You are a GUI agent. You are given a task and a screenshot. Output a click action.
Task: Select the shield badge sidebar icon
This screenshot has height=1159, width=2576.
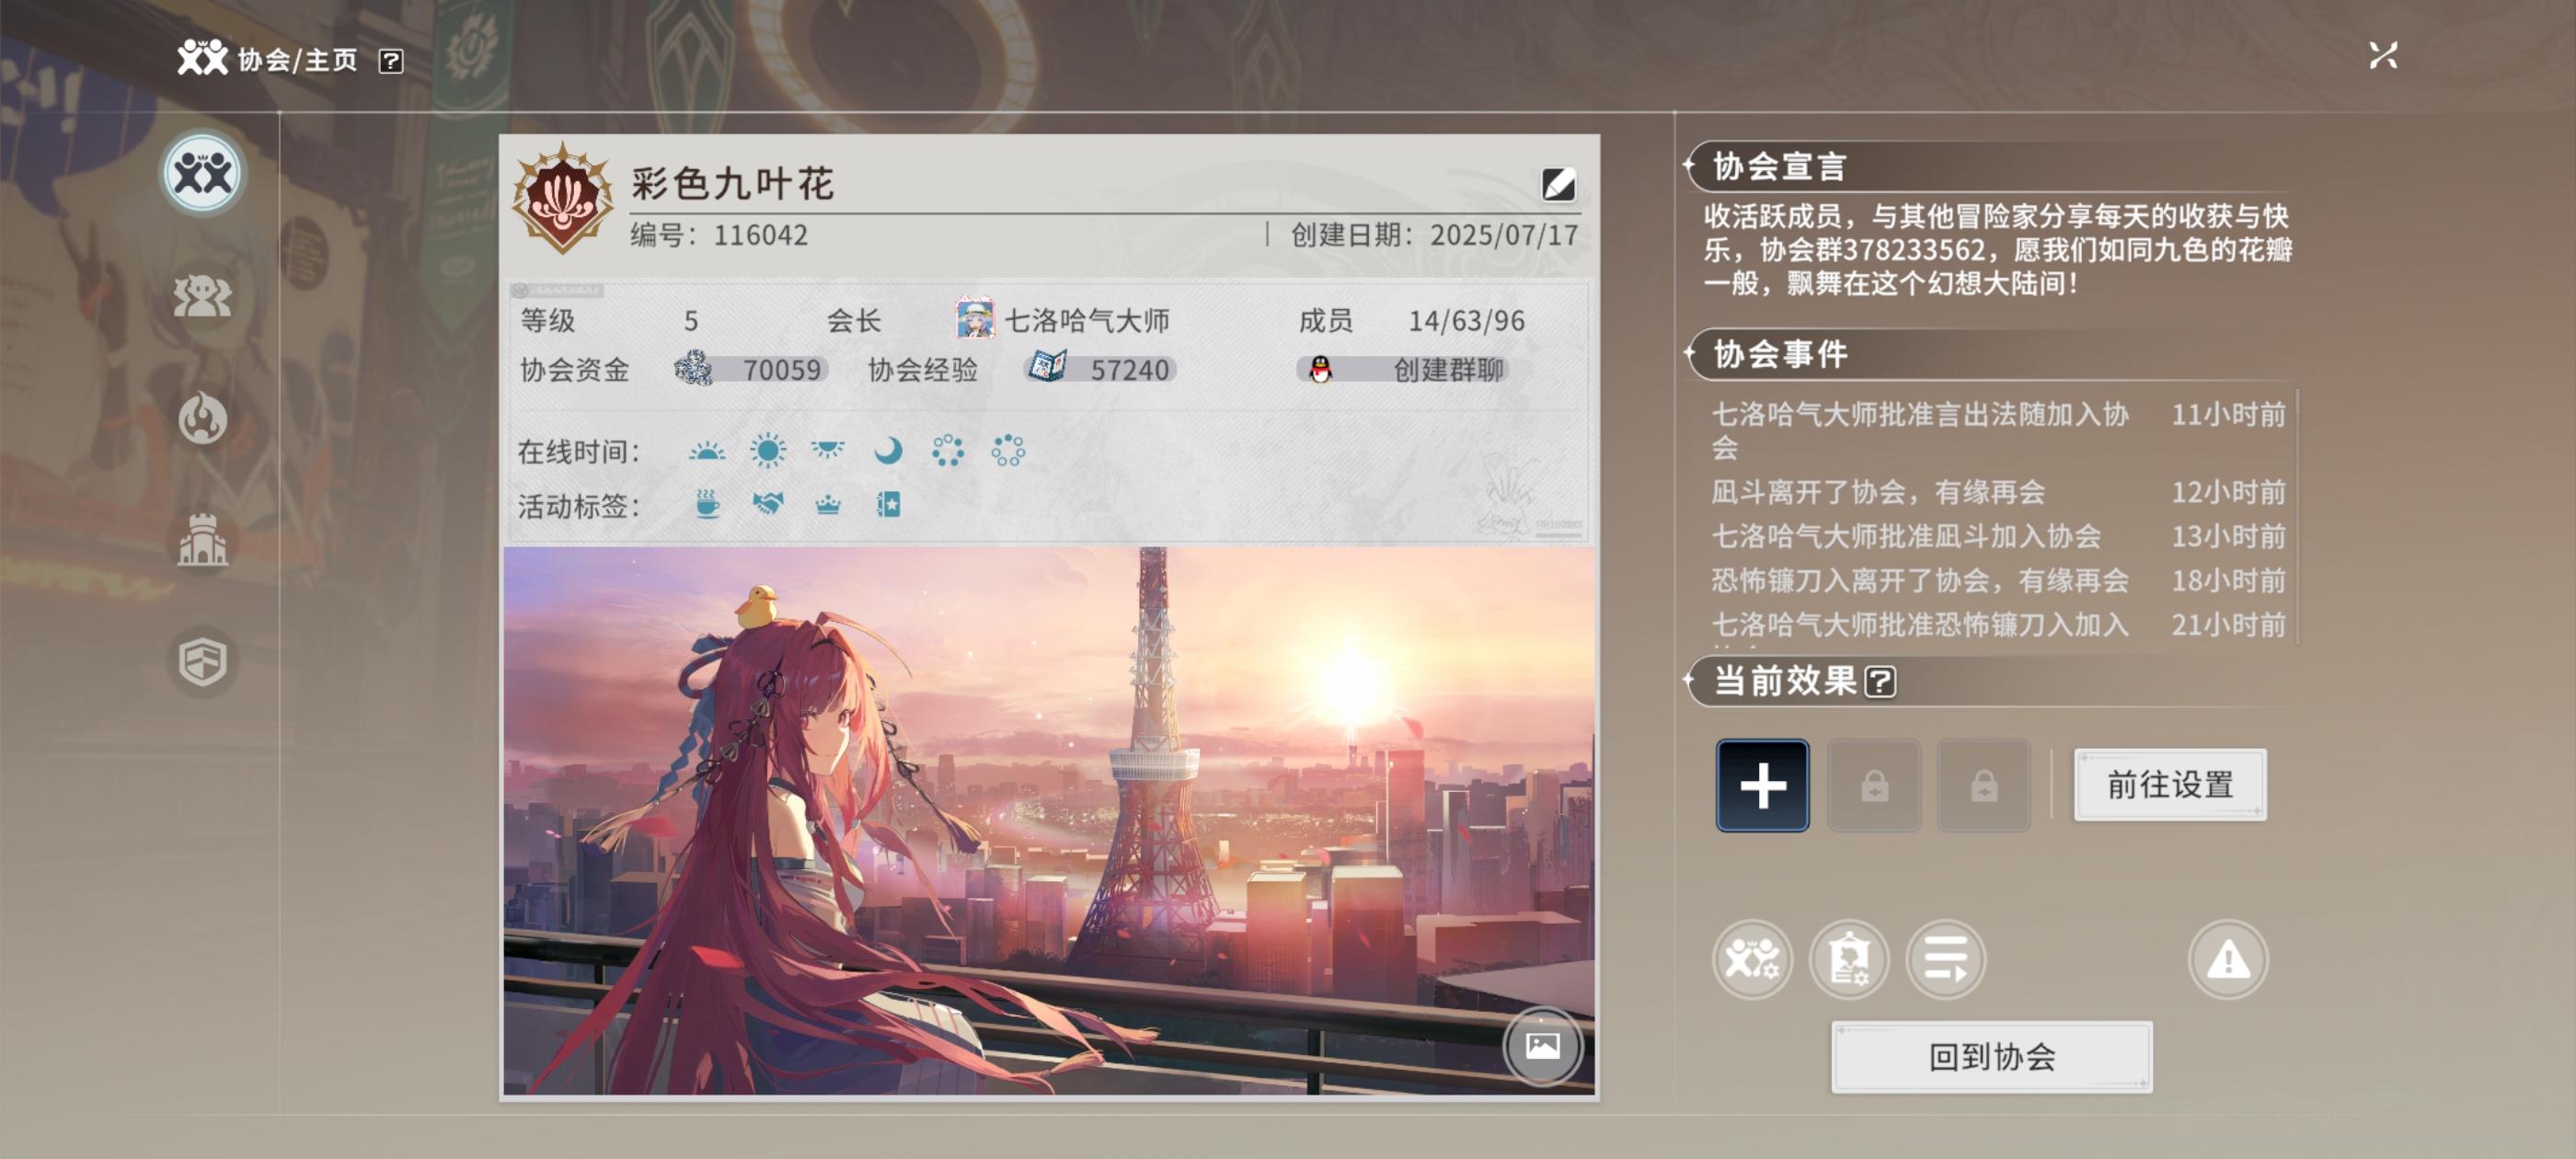[202, 661]
